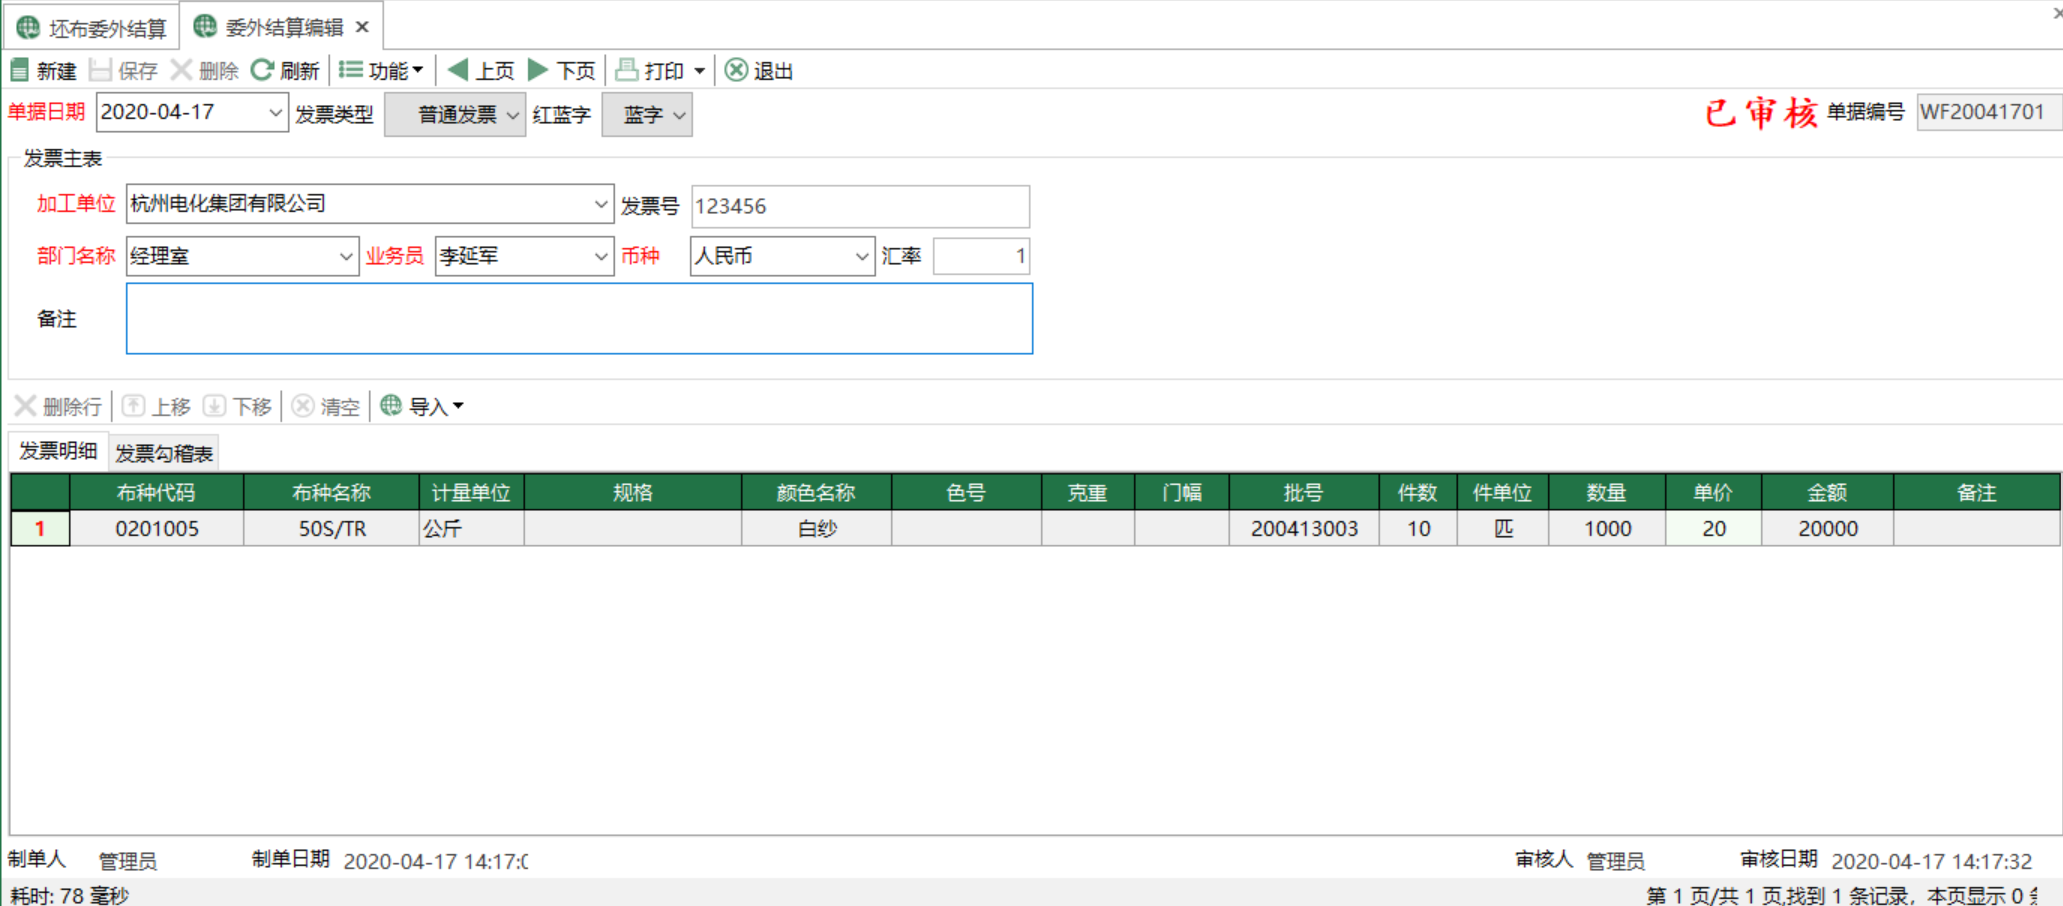2063x906 pixels.
Task: Refresh the form with 刷新 icon
Action: coord(262,70)
